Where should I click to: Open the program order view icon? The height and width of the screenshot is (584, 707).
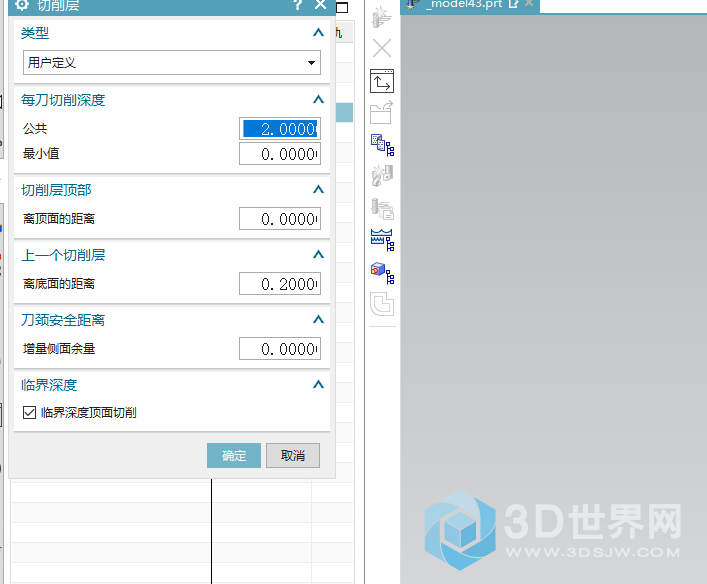382,145
